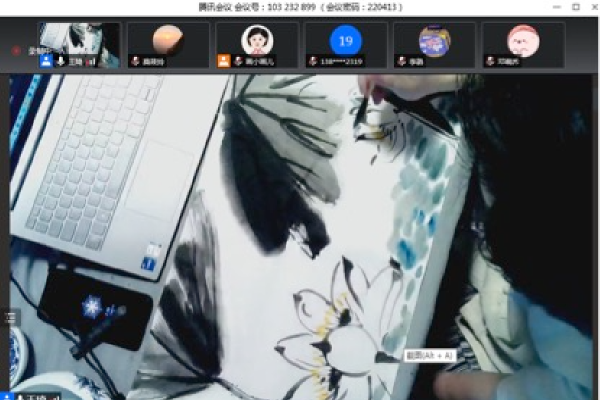This screenshot has height=400, width=600.
Task: Click the red recording indicator dot
Action: pos(16,51)
